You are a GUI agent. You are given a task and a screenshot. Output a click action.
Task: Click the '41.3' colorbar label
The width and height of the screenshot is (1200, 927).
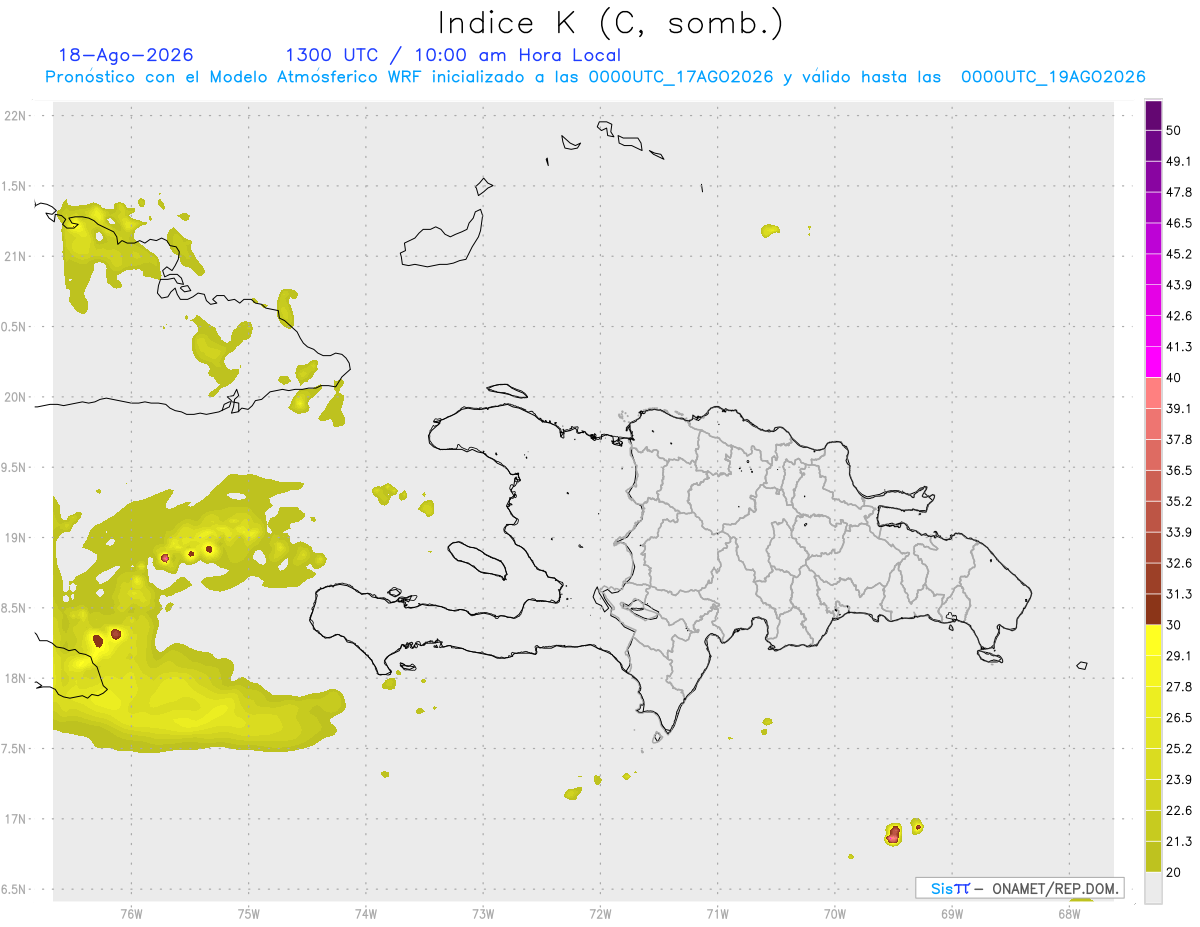(1179, 347)
